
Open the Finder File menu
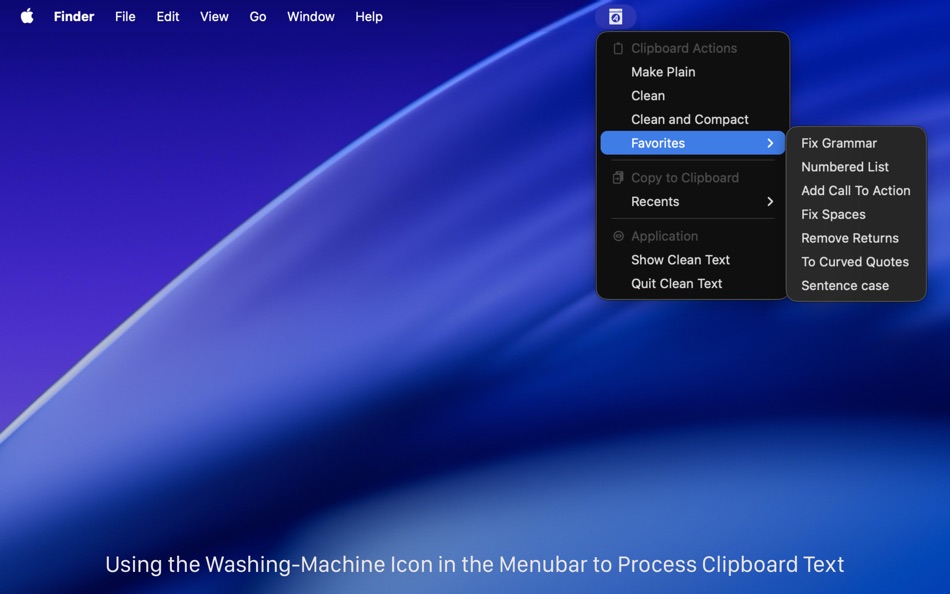[x=124, y=16]
